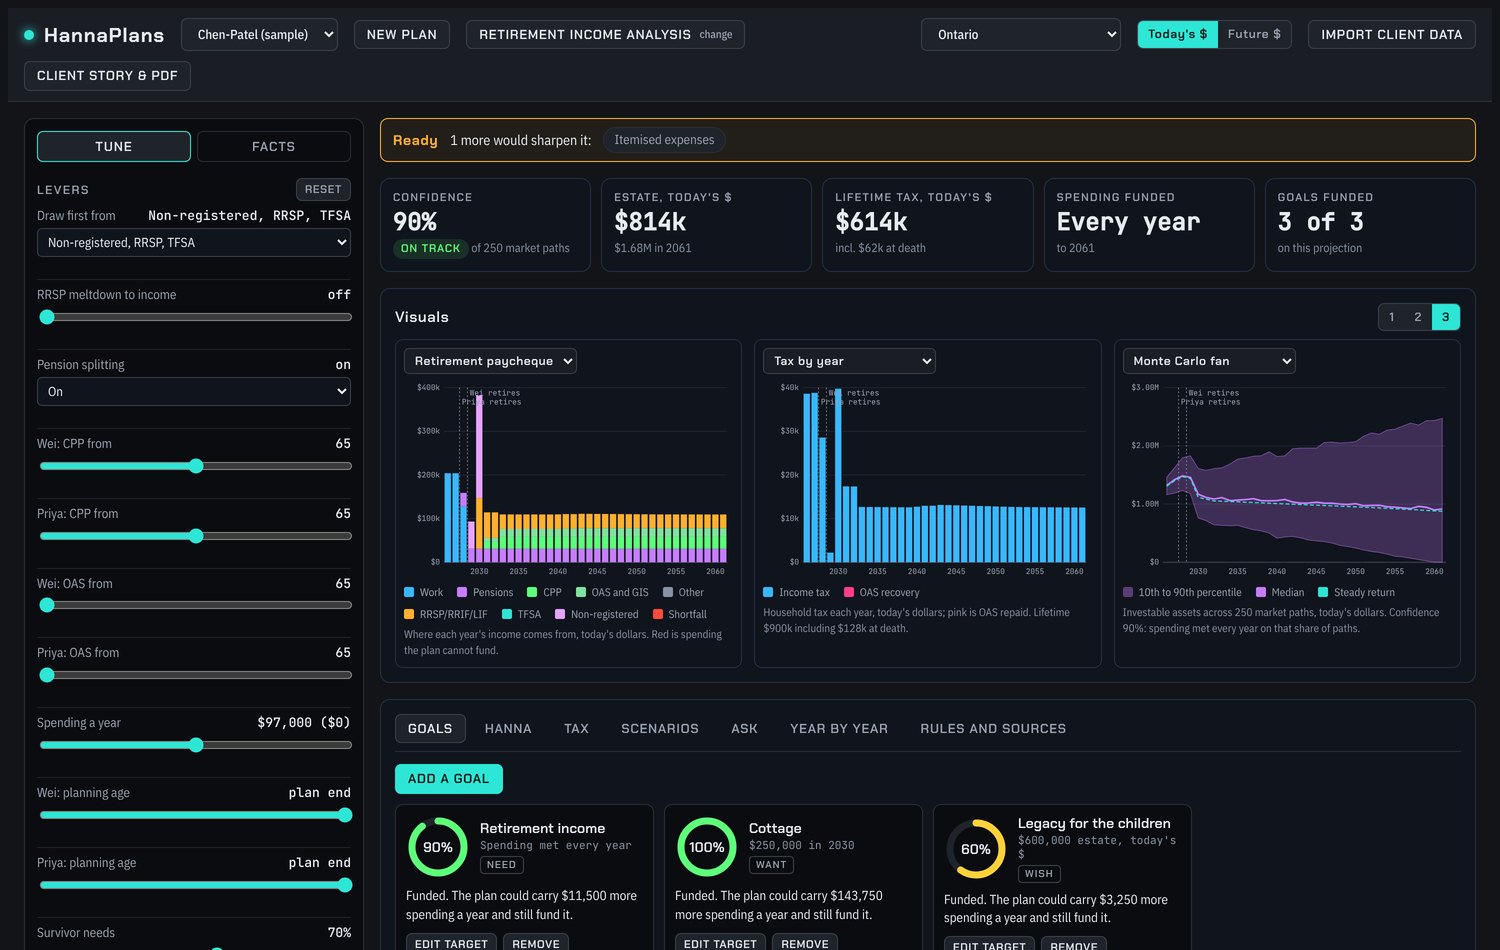Click the Legacy 60% progress ring
Viewport: 1500px width, 950px height.
click(976, 849)
